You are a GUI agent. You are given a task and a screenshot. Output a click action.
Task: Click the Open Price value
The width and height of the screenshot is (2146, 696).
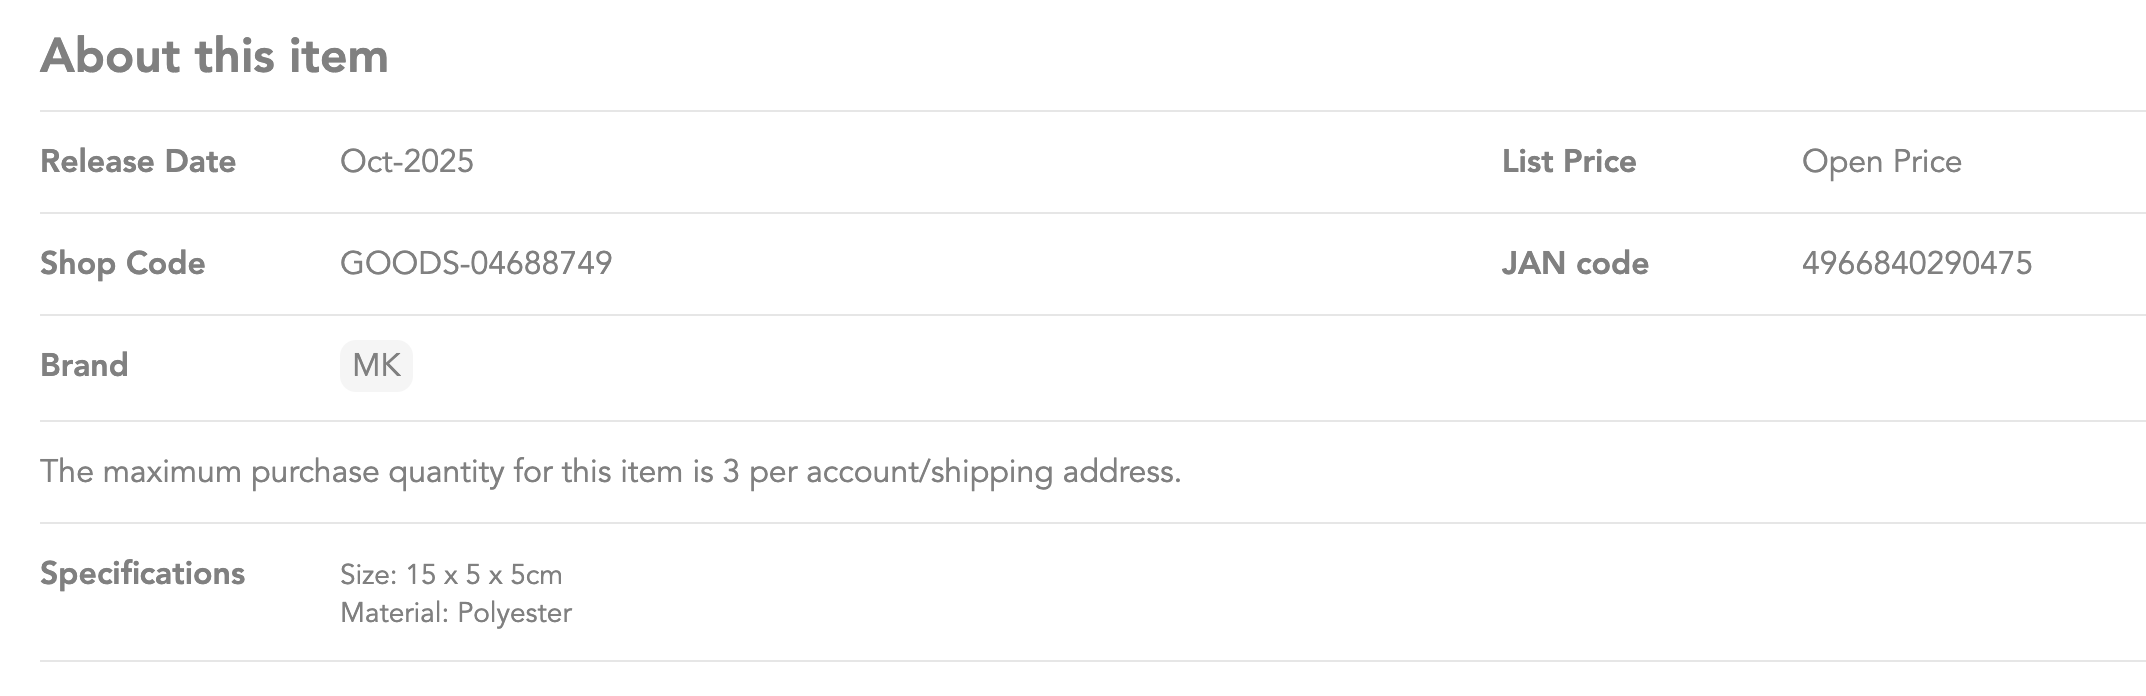[1881, 162]
